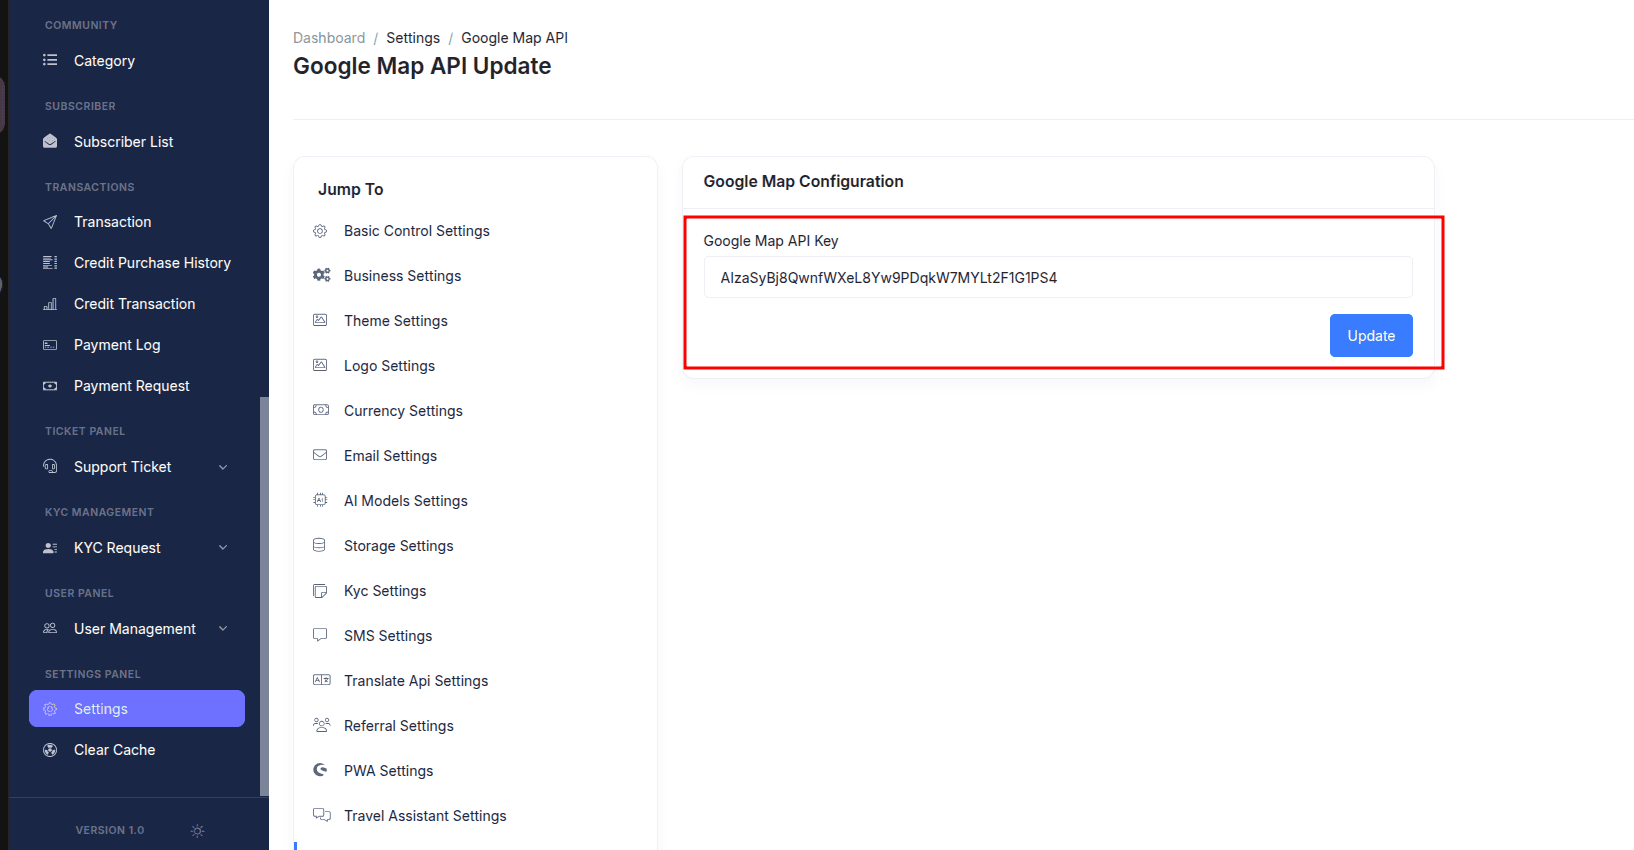The height and width of the screenshot is (850, 1634).
Task: Click the Clear Cache menu label
Action: pyautogui.click(x=115, y=750)
